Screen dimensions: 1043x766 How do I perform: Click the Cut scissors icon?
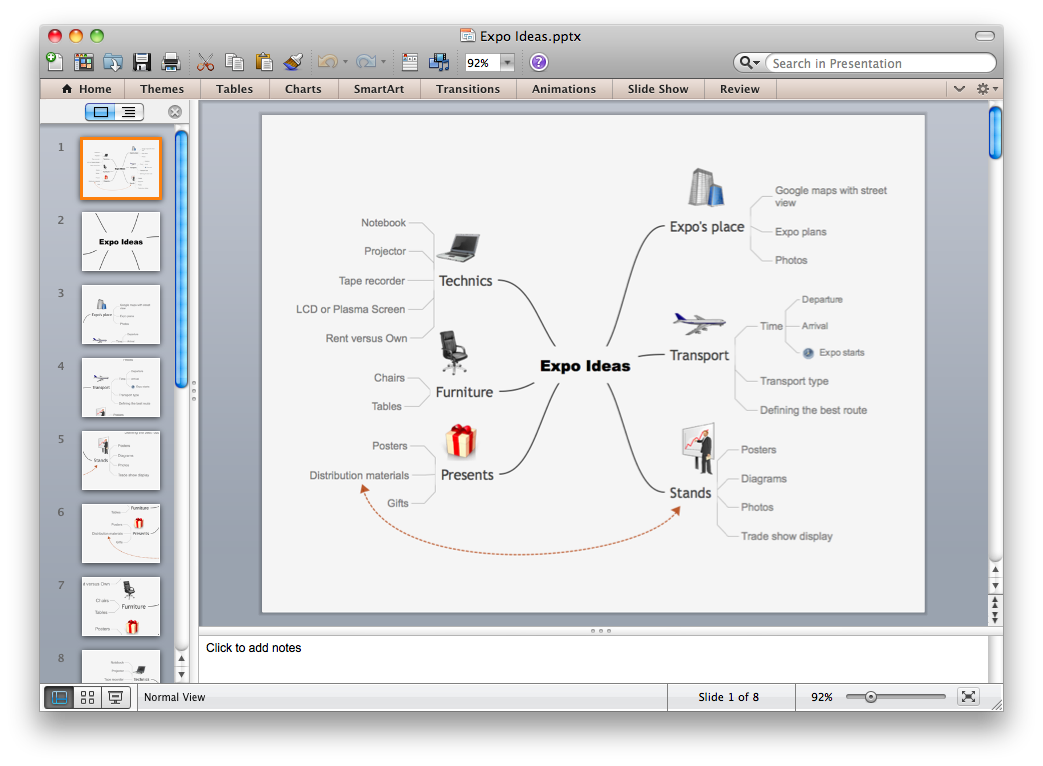pyautogui.click(x=206, y=62)
